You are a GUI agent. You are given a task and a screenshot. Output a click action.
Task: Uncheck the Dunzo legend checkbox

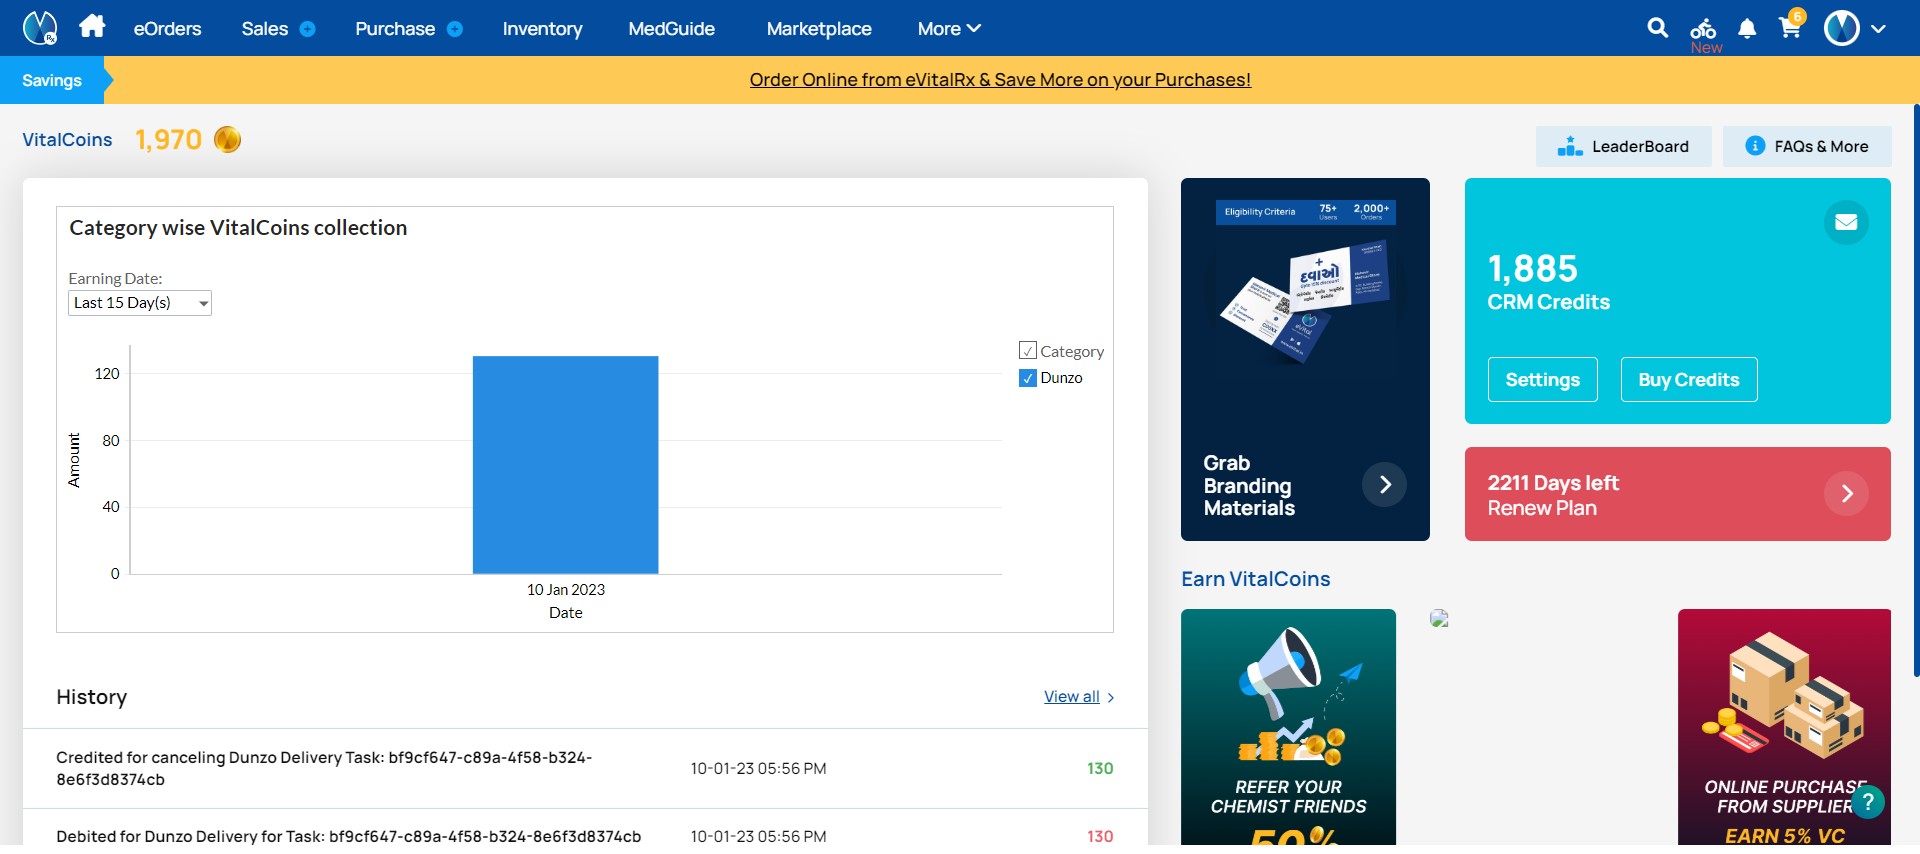coord(1027,378)
